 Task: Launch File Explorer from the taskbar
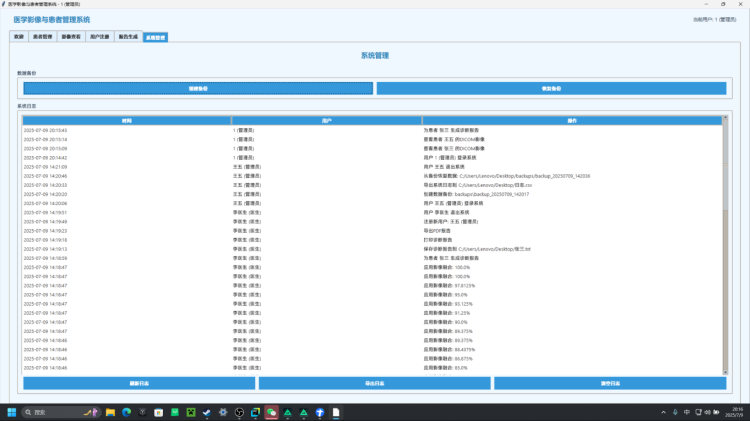[x=110, y=412]
